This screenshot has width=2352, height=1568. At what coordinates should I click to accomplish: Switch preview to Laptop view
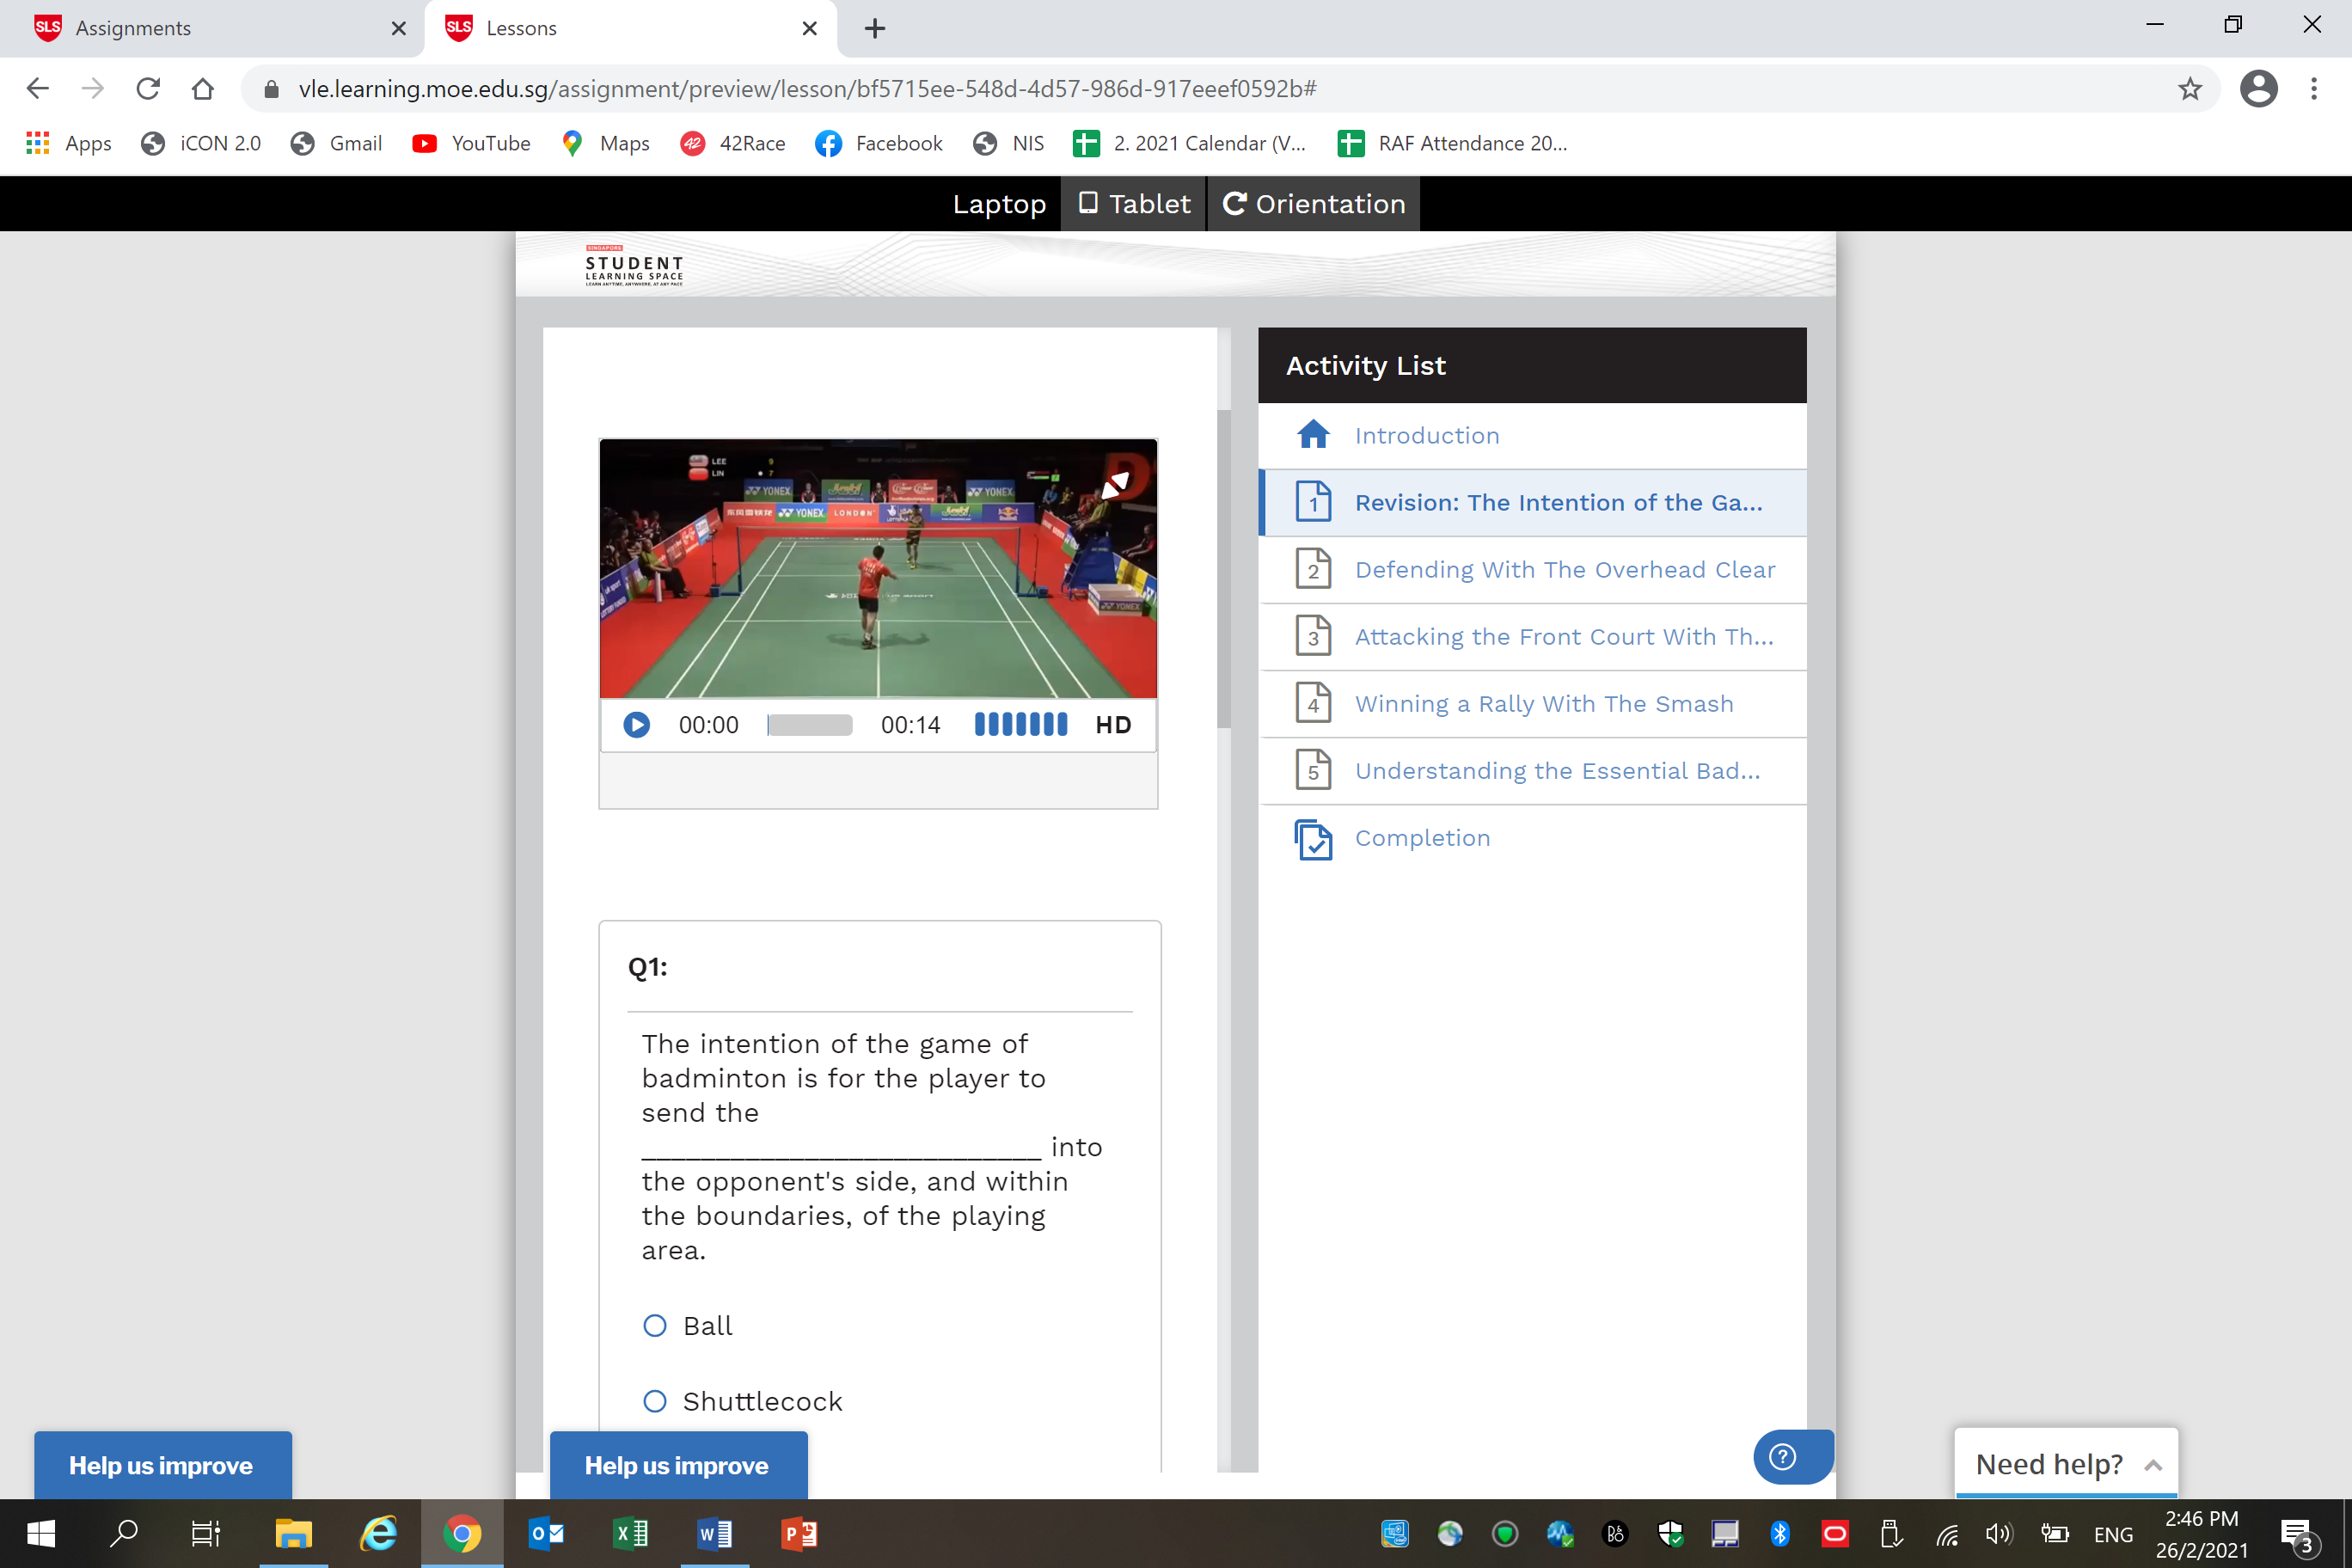[999, 204]
